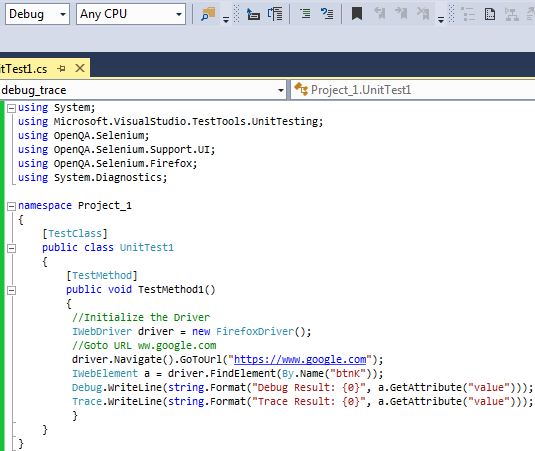Viewport: 535px width, 451px height.
Task: Open the Debug configuration dropdown
Action: (x=37, y=14)
